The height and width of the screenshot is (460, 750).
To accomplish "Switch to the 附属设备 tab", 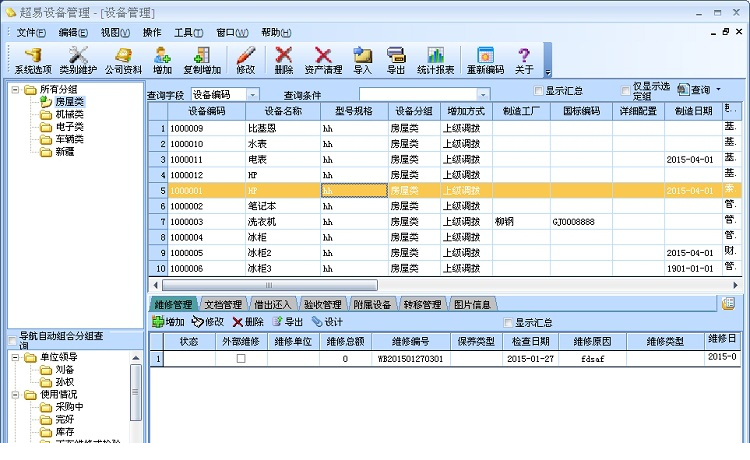I will [372, 304].
